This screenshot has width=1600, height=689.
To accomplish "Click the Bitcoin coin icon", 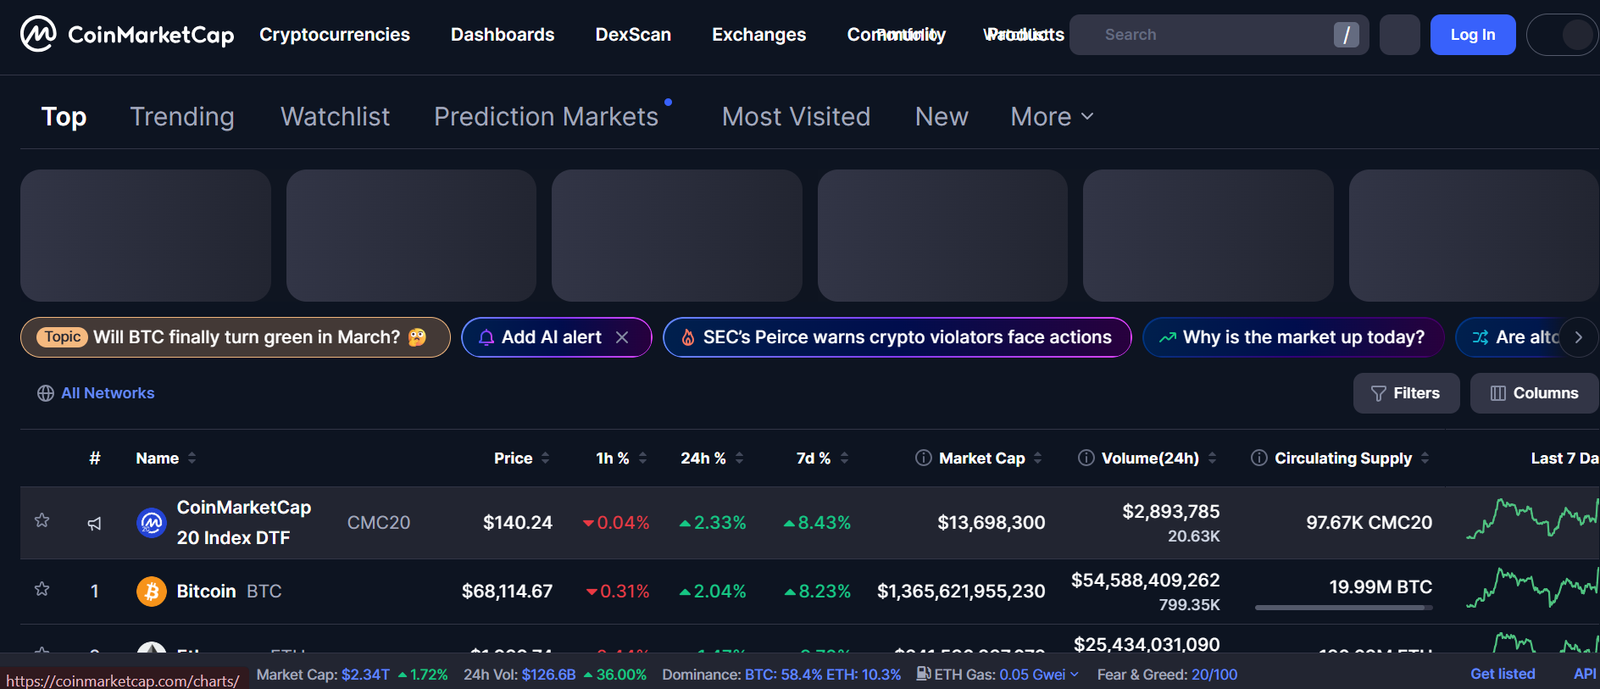I will (151, 591).
